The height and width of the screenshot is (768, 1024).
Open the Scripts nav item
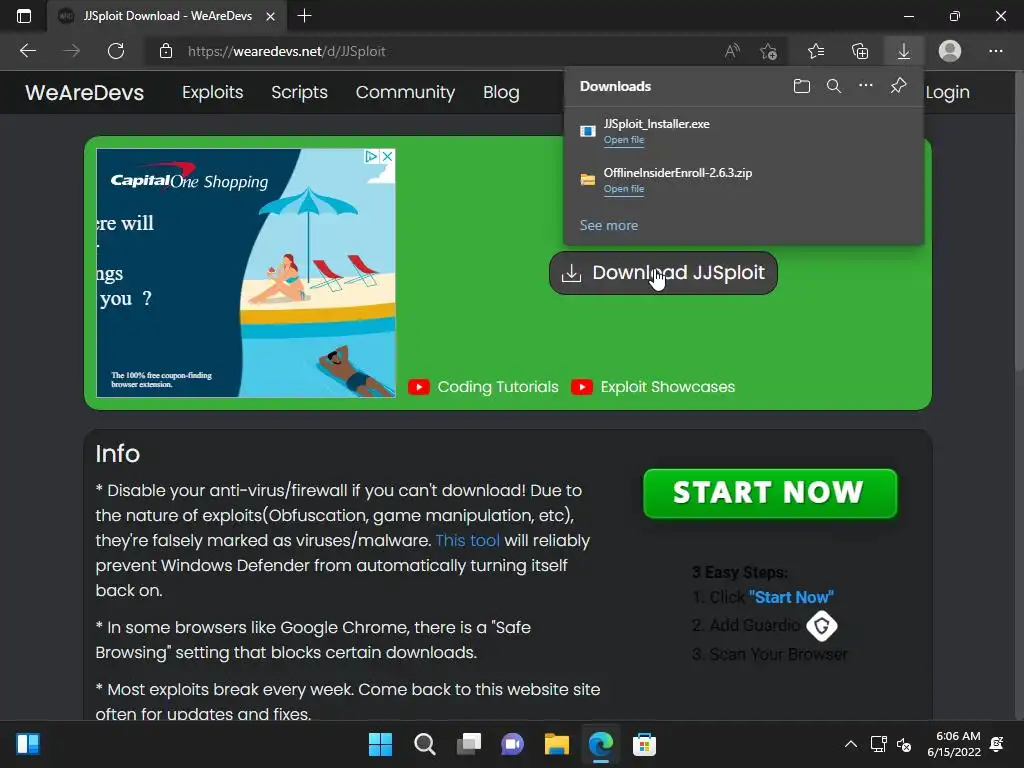(x=300, y=92)
